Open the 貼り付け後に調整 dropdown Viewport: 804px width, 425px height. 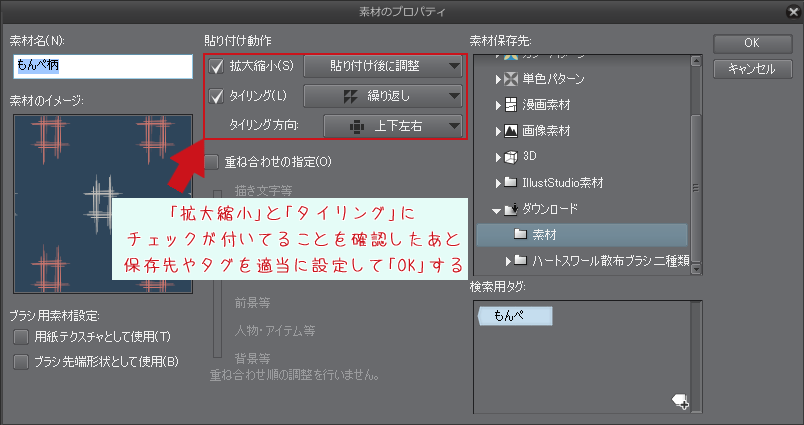click(x=383, y=66)
